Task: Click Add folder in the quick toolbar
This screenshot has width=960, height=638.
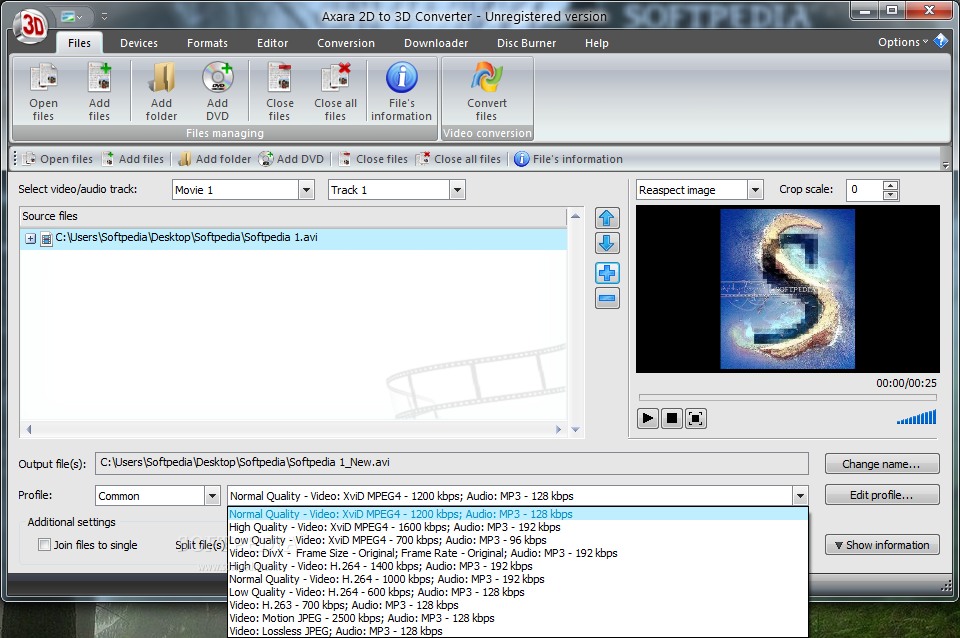Action: [x=215, y=159]
